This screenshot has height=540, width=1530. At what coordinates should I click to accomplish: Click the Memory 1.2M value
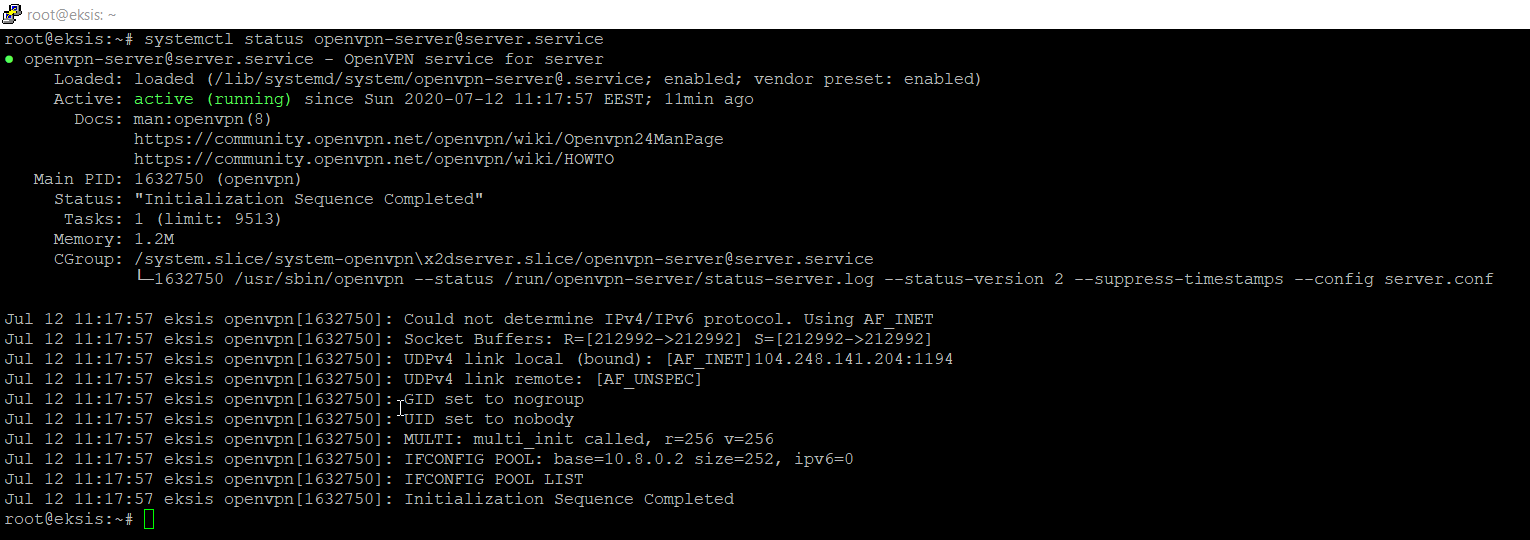[x=154, y=239]
